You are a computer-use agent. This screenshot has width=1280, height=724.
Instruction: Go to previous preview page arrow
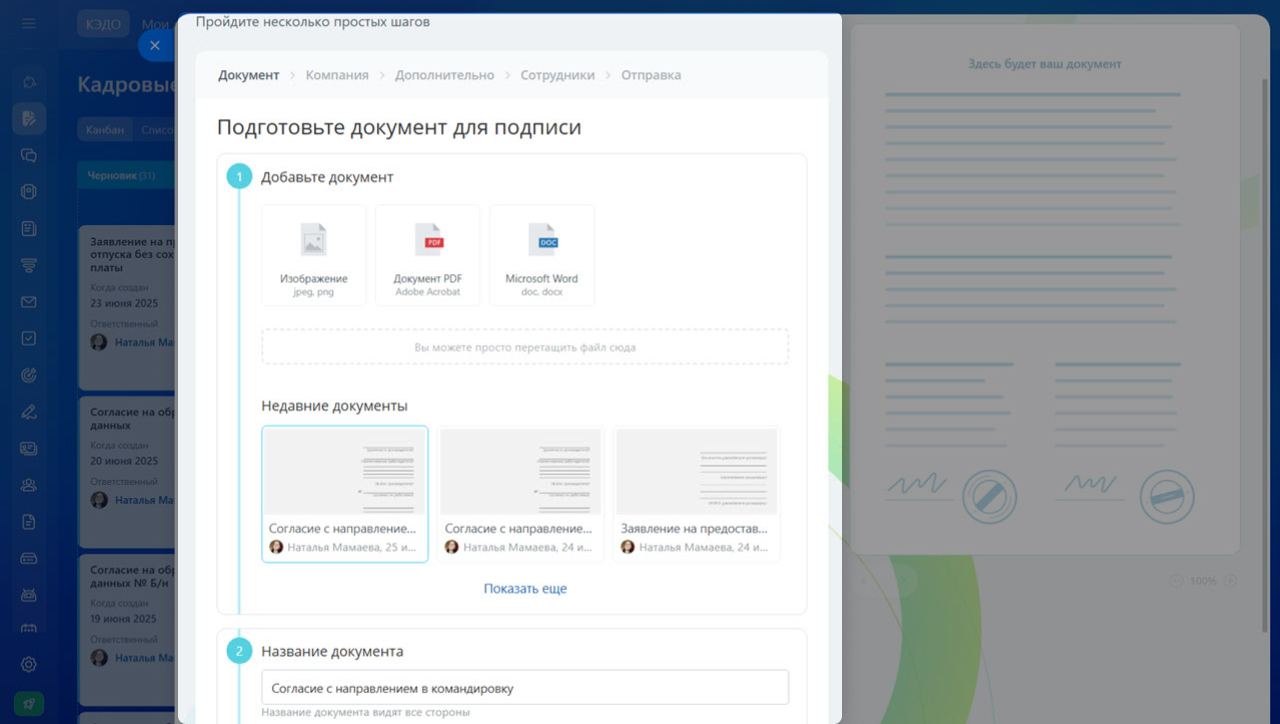[865, 580]
